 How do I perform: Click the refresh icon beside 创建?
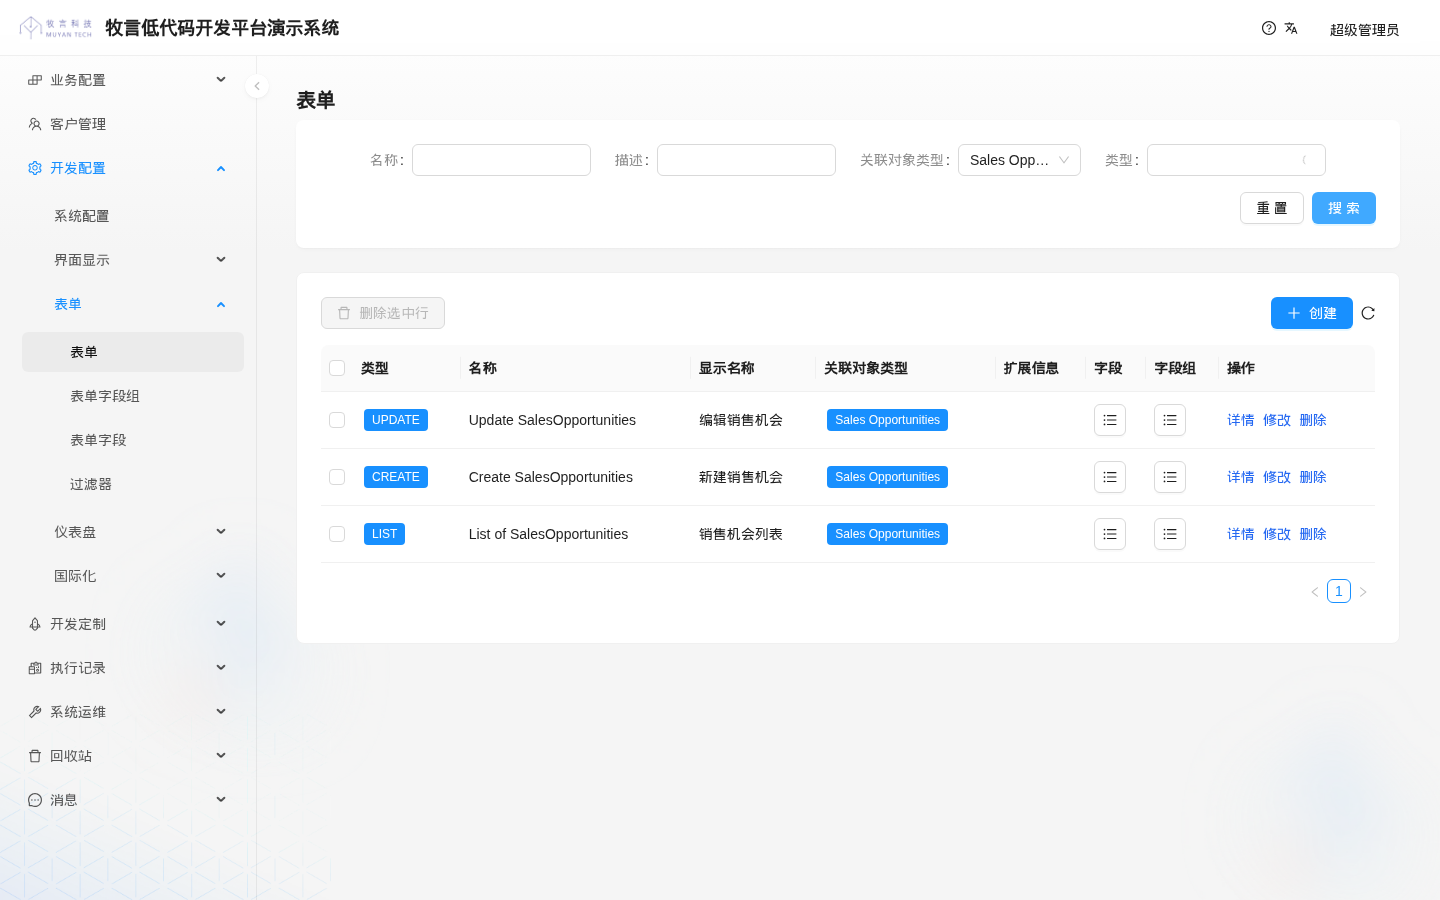coord(1368,313)
